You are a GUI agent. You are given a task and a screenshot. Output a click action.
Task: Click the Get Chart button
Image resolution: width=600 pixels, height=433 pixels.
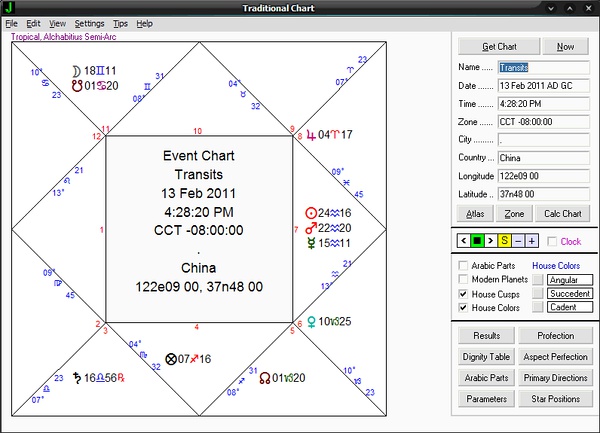coord(499,47)
